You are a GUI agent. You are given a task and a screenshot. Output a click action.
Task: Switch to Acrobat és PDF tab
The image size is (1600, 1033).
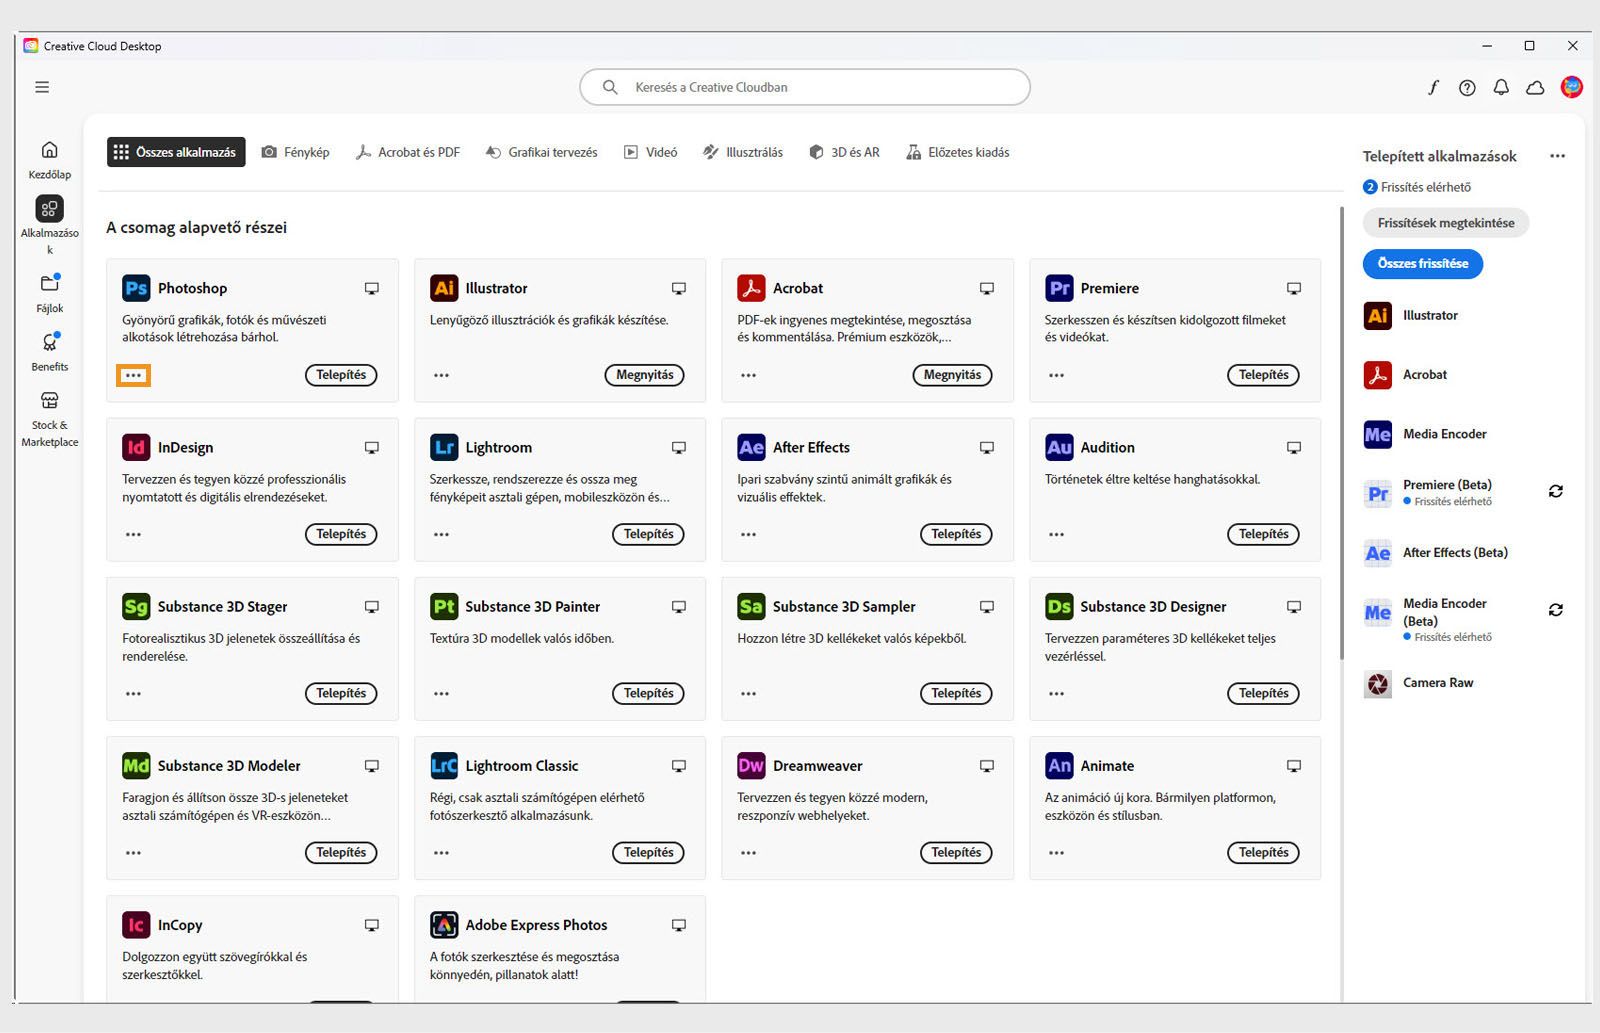coord(408,152)
